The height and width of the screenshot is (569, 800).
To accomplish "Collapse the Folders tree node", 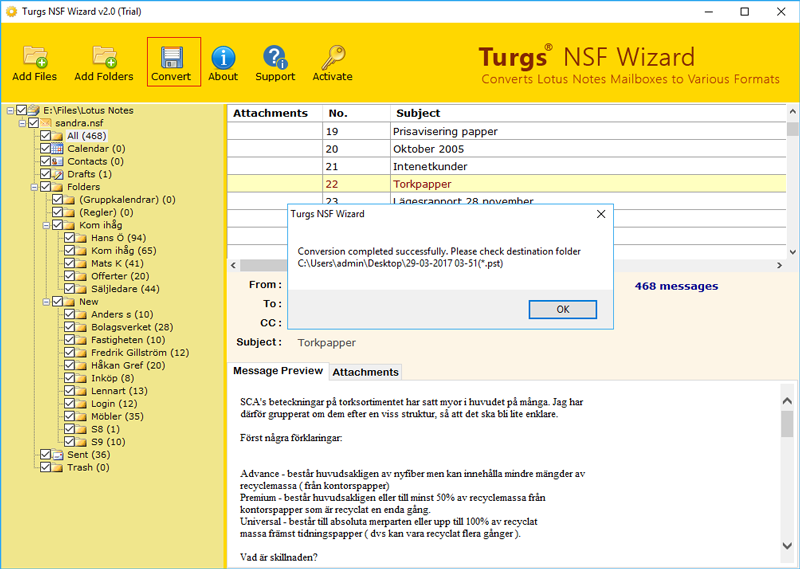I will [34, 187].
